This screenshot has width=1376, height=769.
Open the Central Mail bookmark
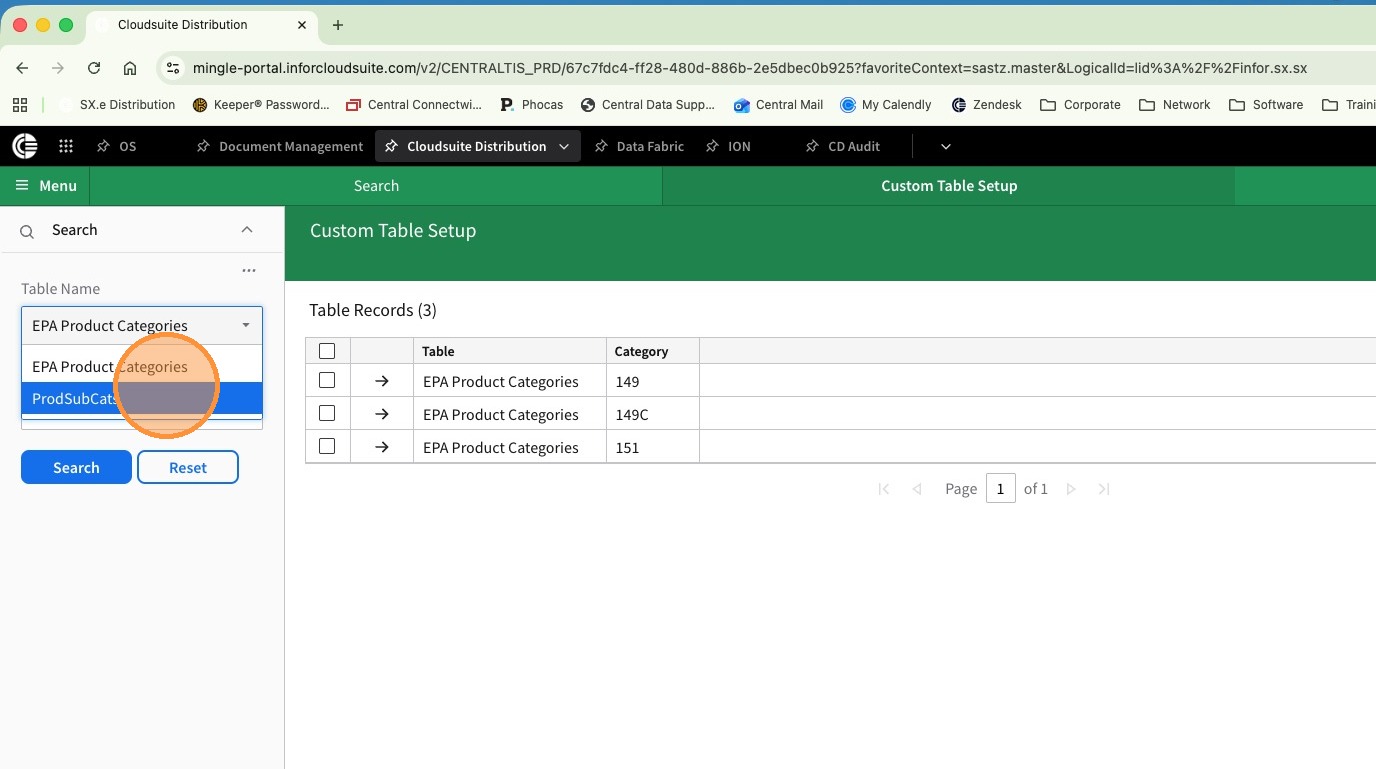click(x=778, y=104)
